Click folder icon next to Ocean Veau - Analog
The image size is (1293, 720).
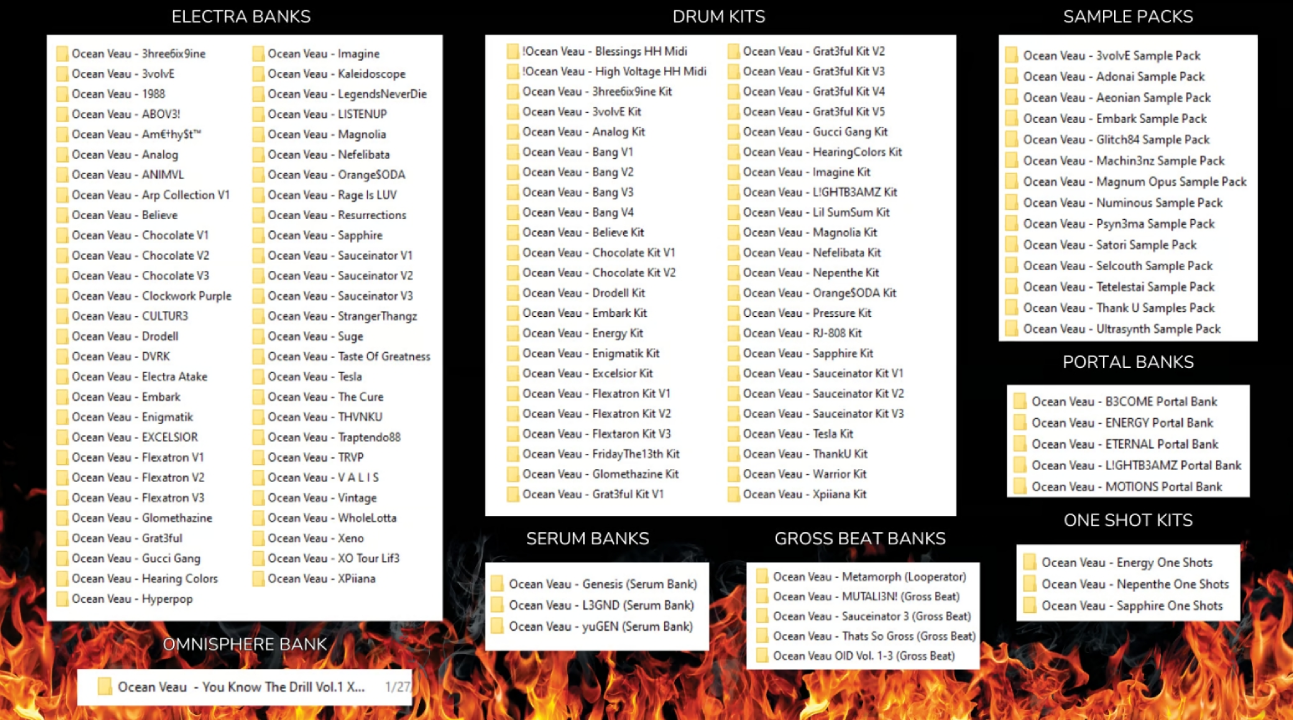click(61, 155)
